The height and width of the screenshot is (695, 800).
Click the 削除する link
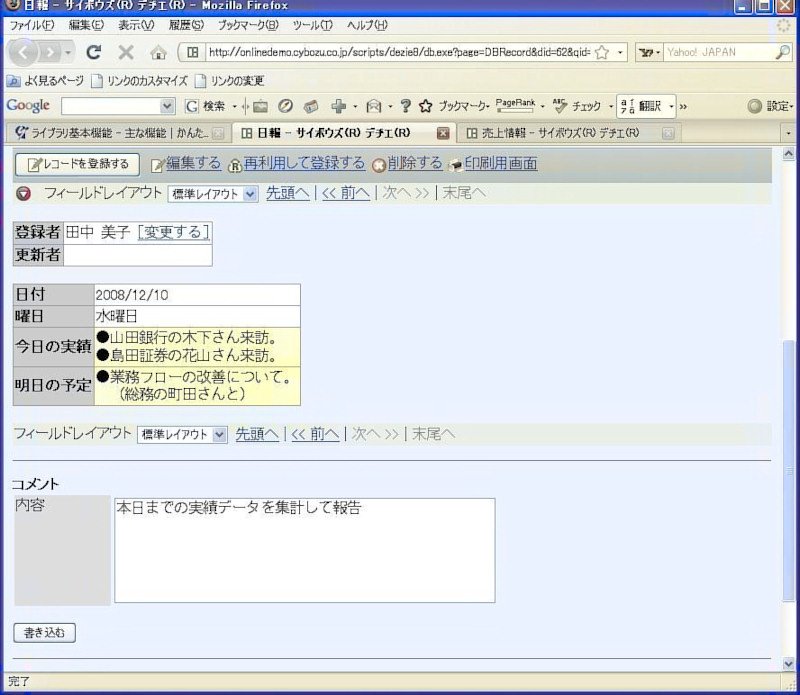pyautogui.click(x=415, y=163)
